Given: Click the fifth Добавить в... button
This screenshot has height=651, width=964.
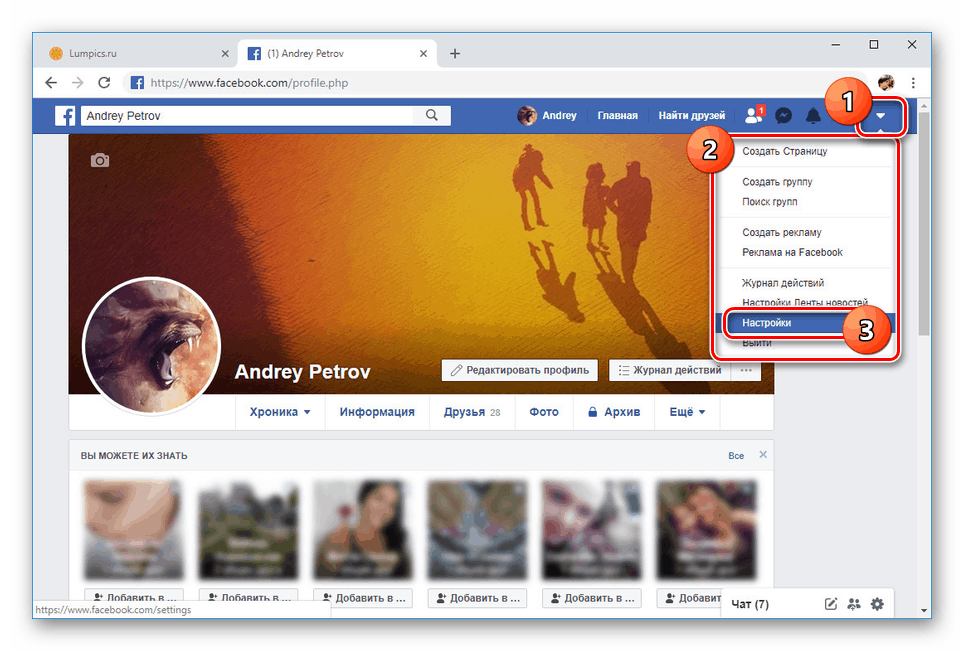Looking at the screenshot, I should tap(592, 598).
